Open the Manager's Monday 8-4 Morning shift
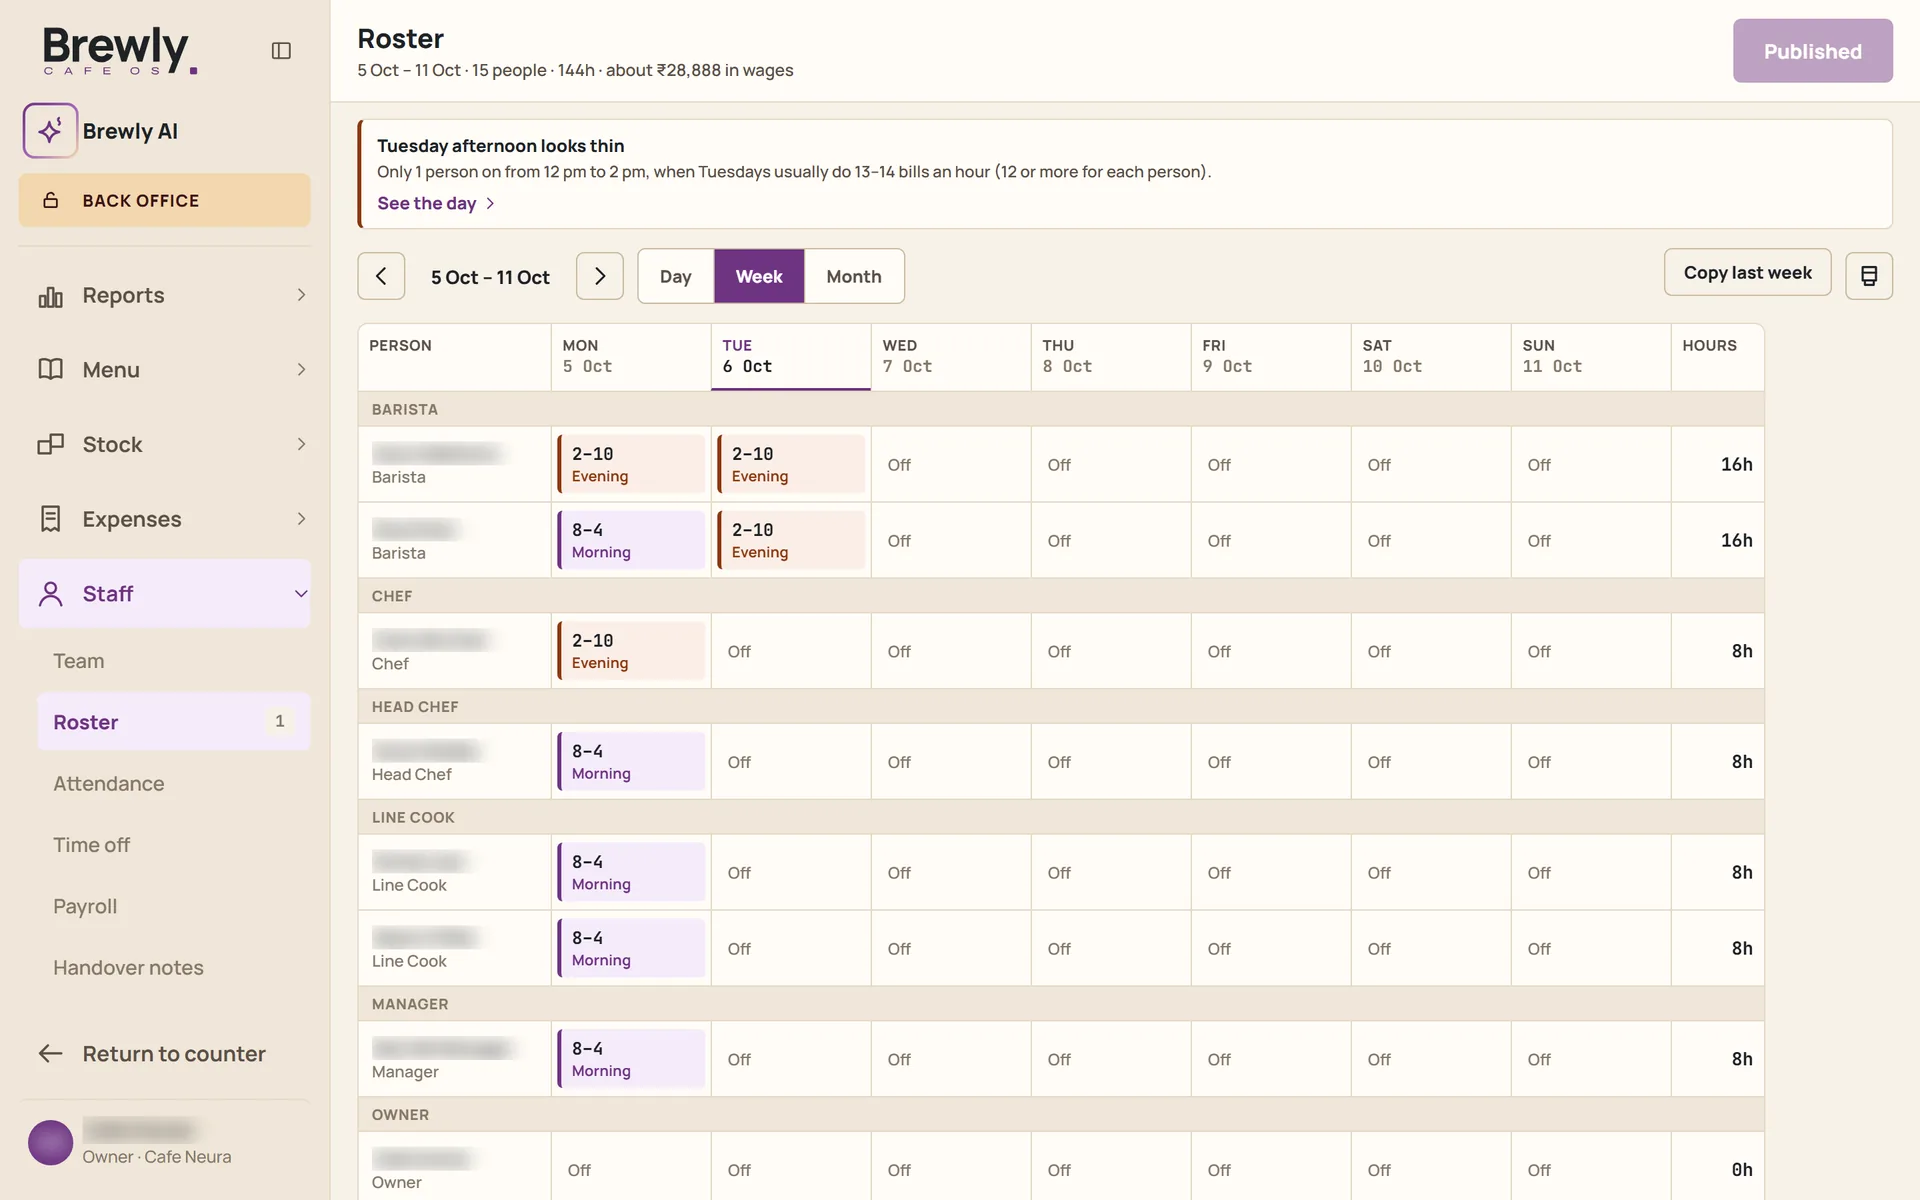The height and width of the screenshot is (1200, 1920). (631, 1059)
